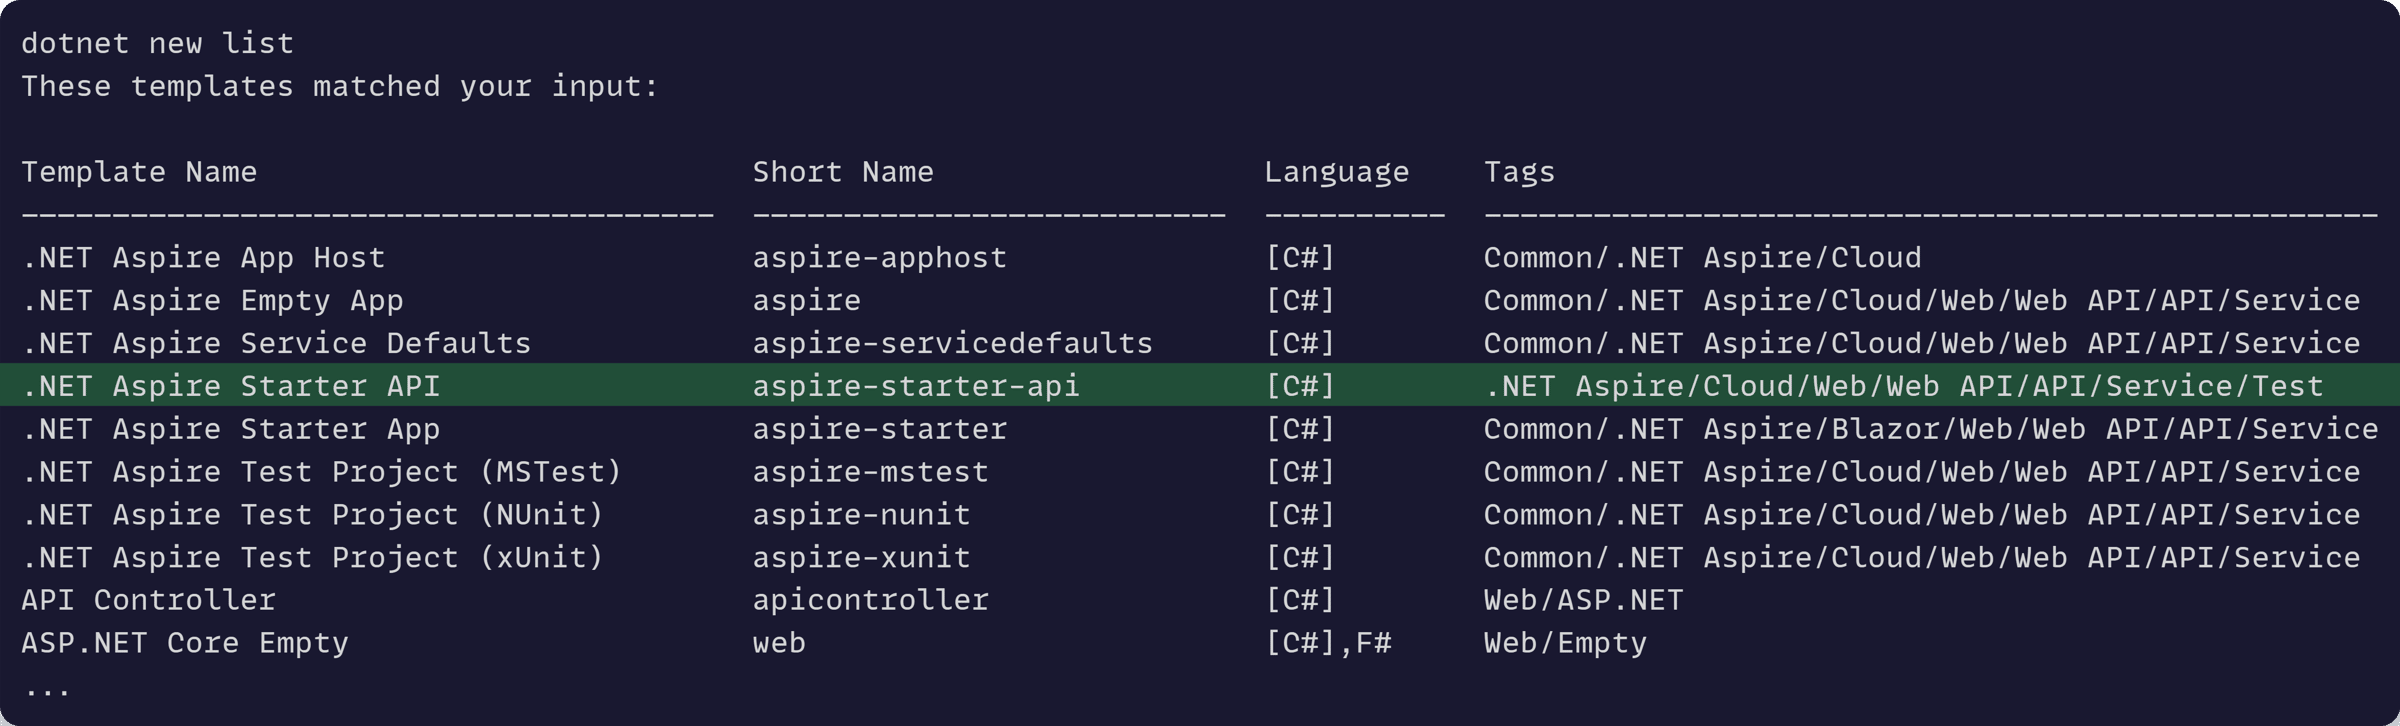This screenshot has width=2400, height=726.
Task: Click the 'aspire-mstest' short name
Action: pyautogui.click(x=870, y=472)
